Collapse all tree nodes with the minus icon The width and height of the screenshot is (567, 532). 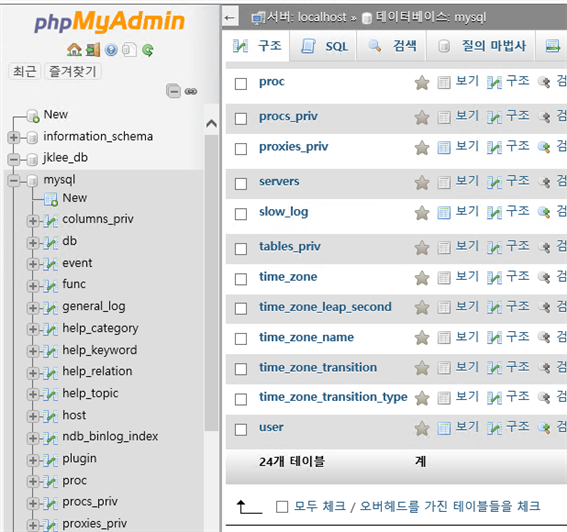(174, 91)
